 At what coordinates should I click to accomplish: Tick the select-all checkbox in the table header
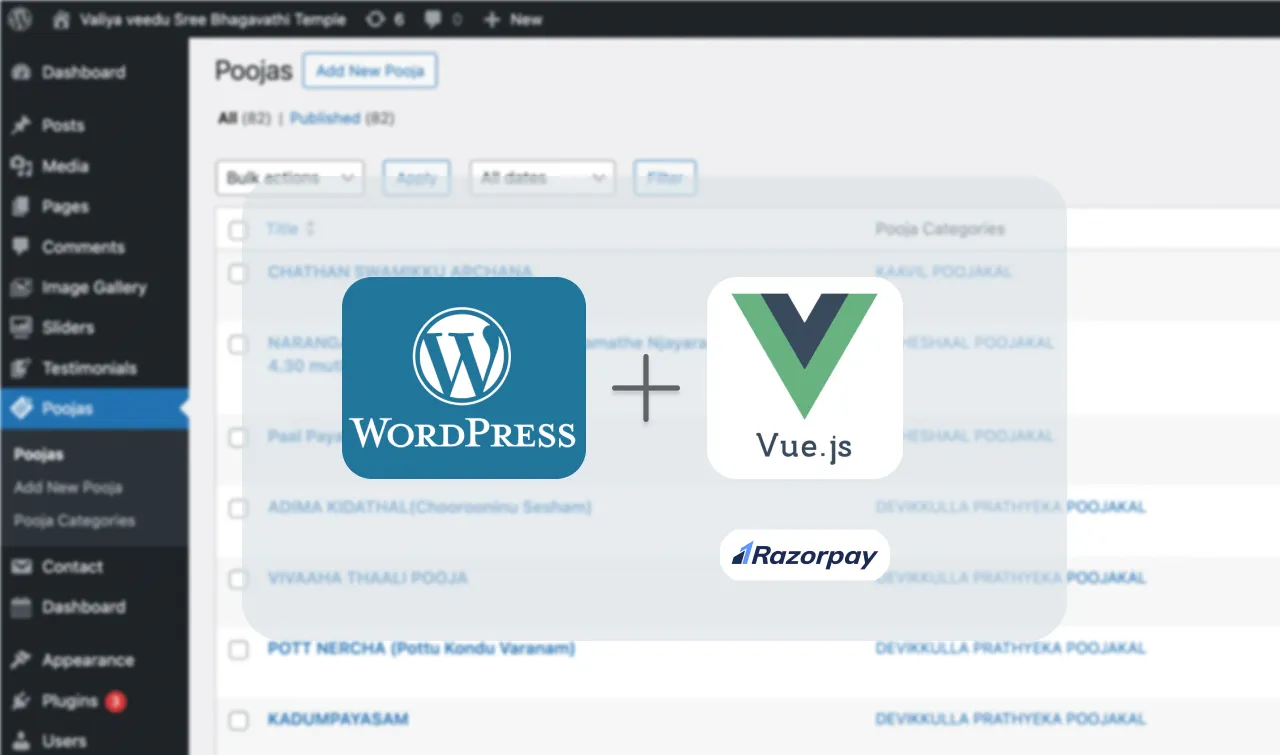point(237,230)
